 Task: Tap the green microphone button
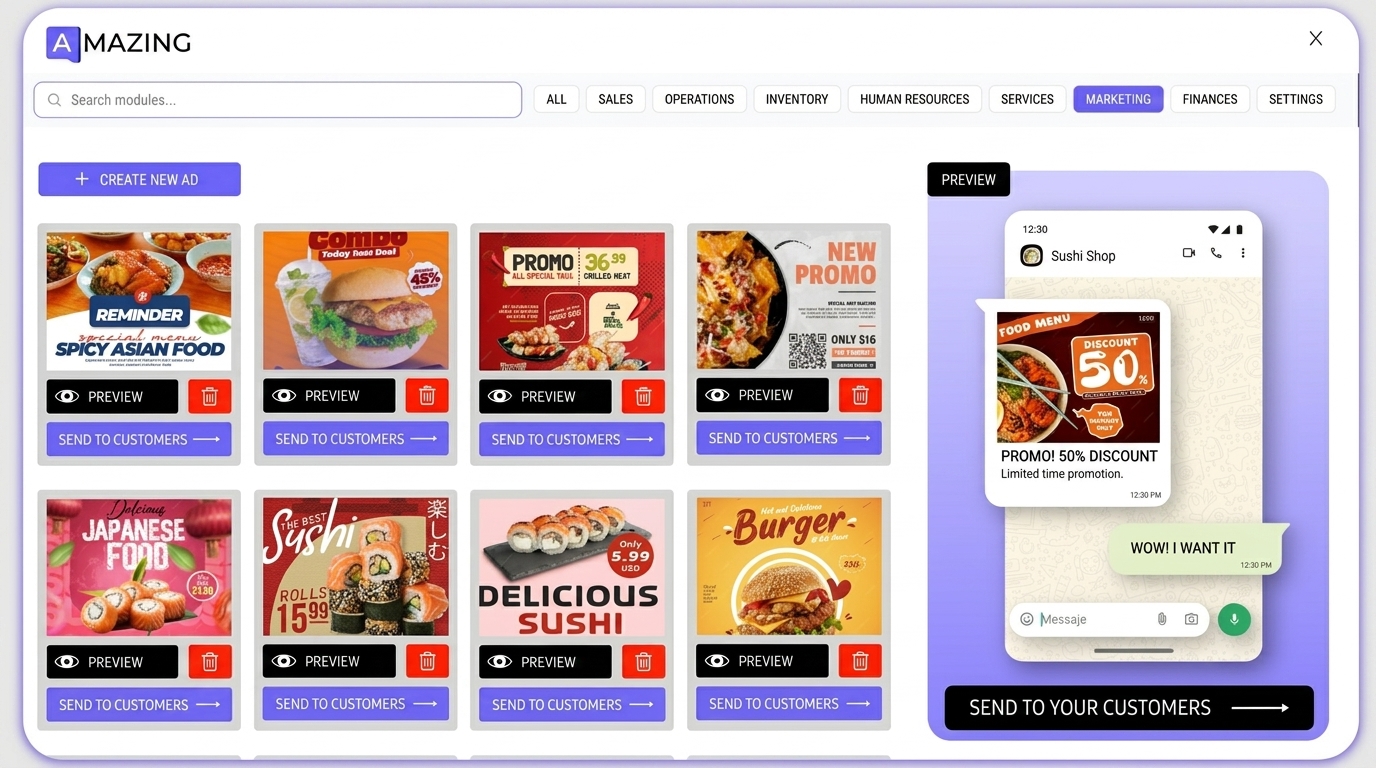(x=1234, y=619)
